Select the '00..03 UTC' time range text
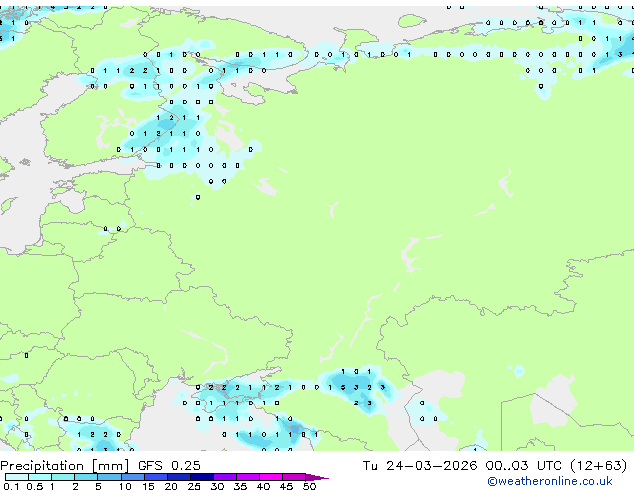This screenshot has height=490, width=634. (x=523, y=466)
